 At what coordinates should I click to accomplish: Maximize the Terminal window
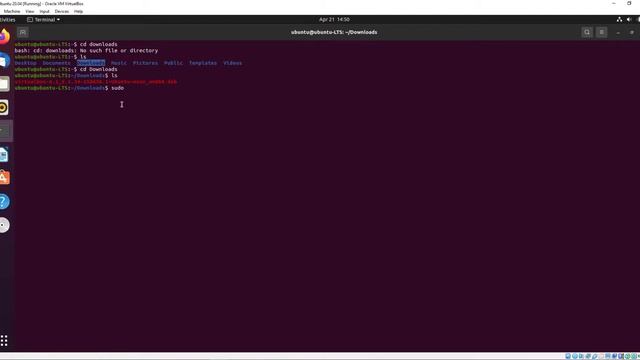point(632,32)
